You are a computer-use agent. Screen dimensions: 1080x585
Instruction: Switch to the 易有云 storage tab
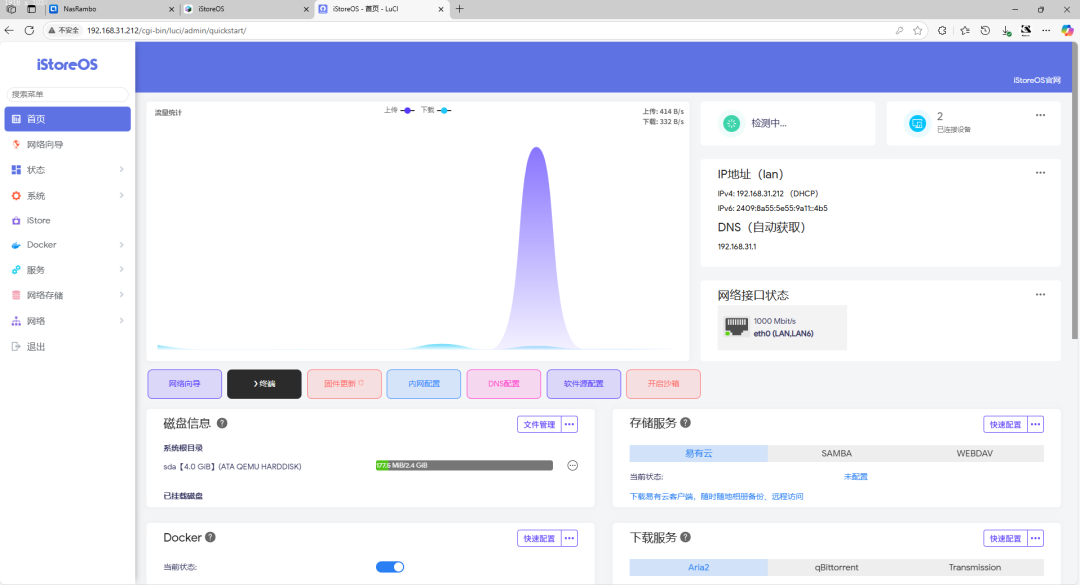(698, 453)
